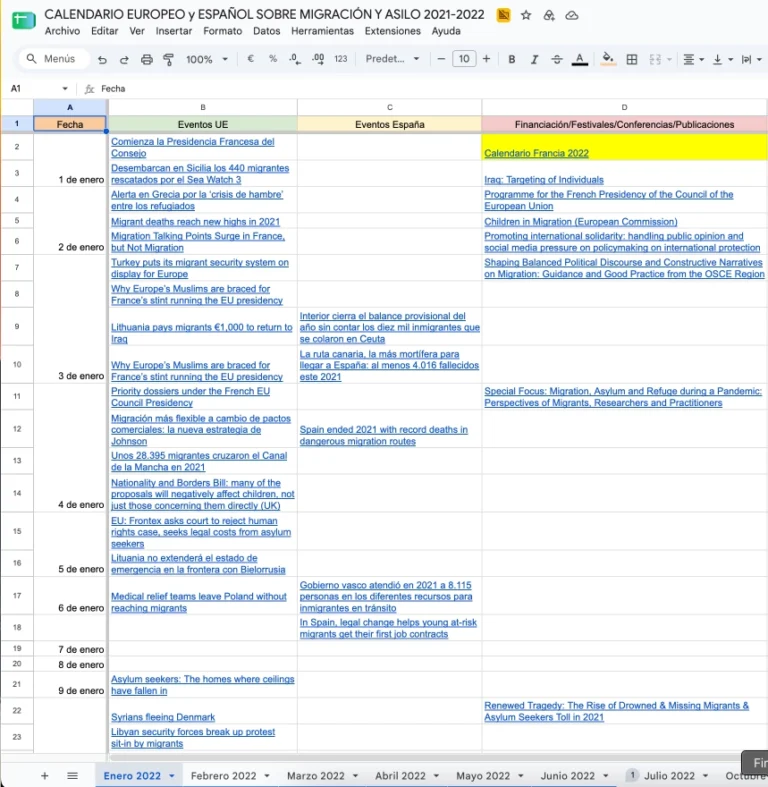The height and width of the screenshot is (787, 768).
Task: Open the borders tool
Action: pos(631,59)
